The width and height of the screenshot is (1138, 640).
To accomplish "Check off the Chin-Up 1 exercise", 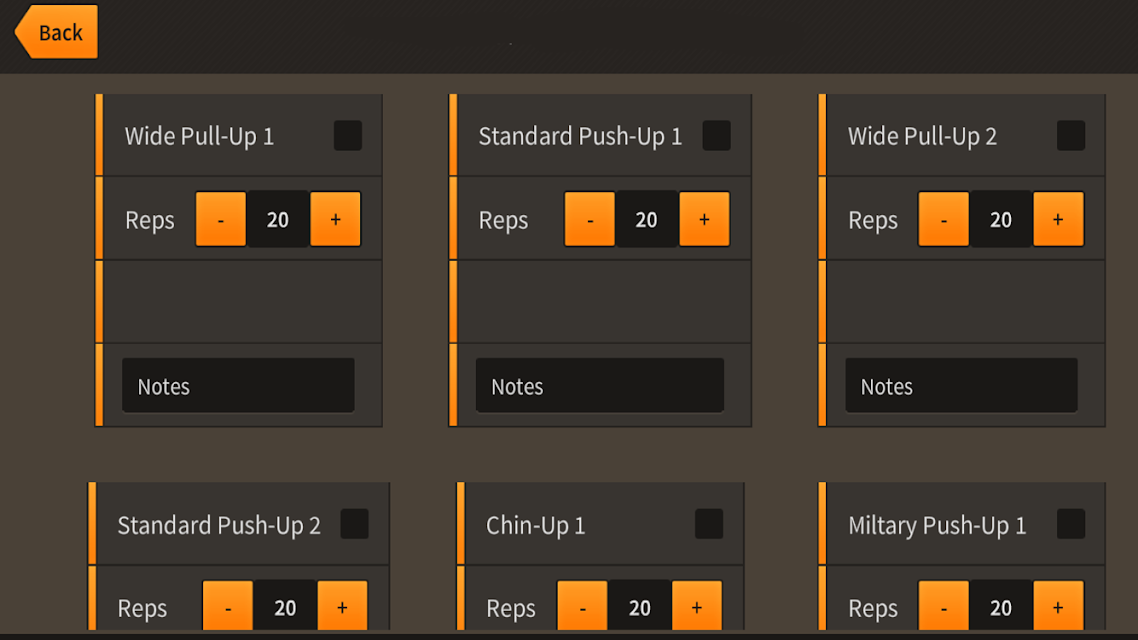I will pos(708,524).
